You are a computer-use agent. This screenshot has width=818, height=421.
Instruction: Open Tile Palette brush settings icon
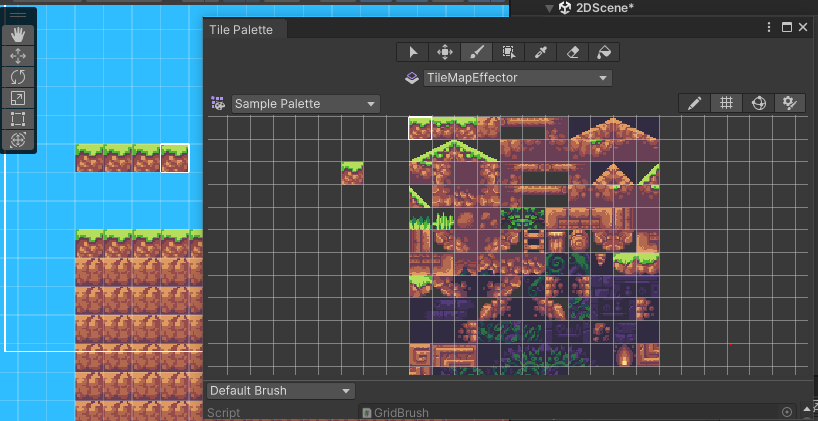click(x=790, y=103)
